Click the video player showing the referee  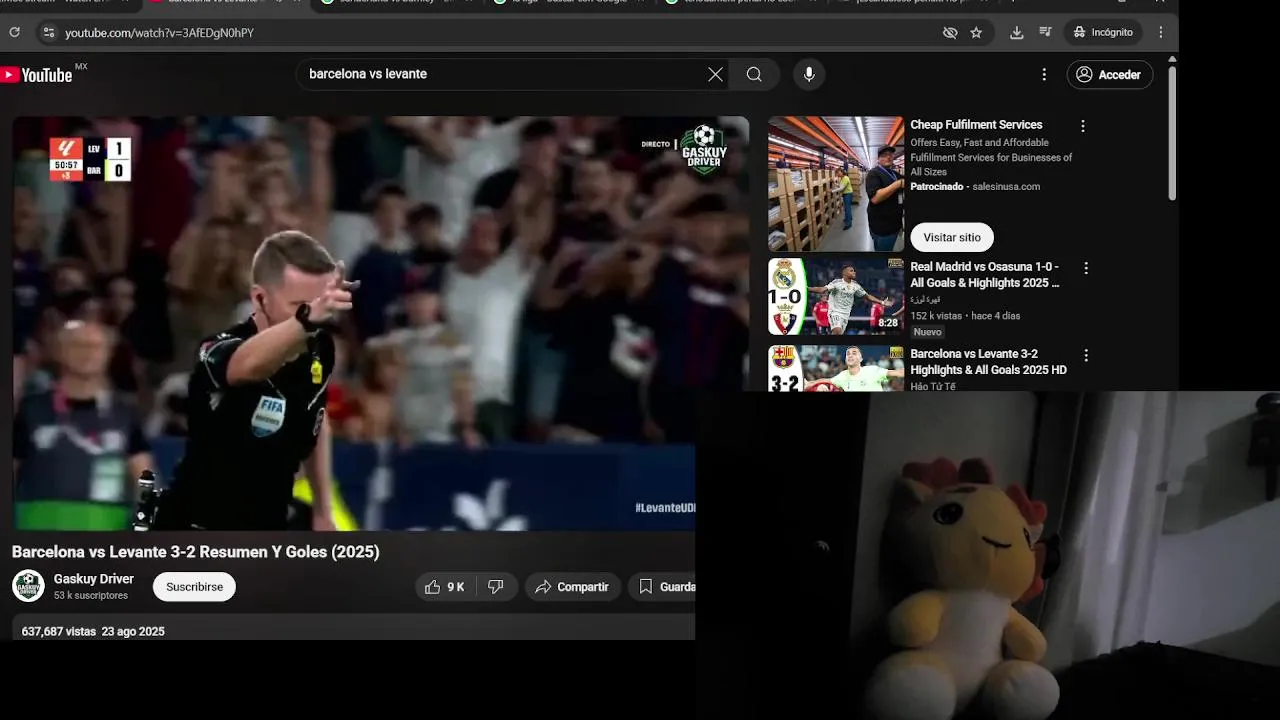coord(380,323)
